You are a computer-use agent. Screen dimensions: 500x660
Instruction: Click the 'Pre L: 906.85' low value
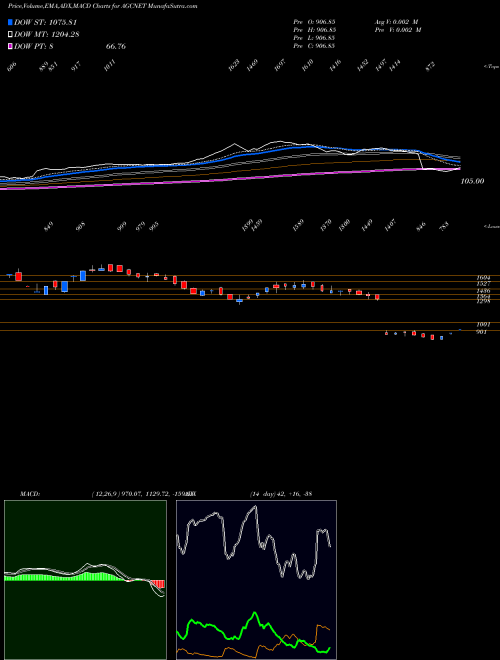coord(314,38)
